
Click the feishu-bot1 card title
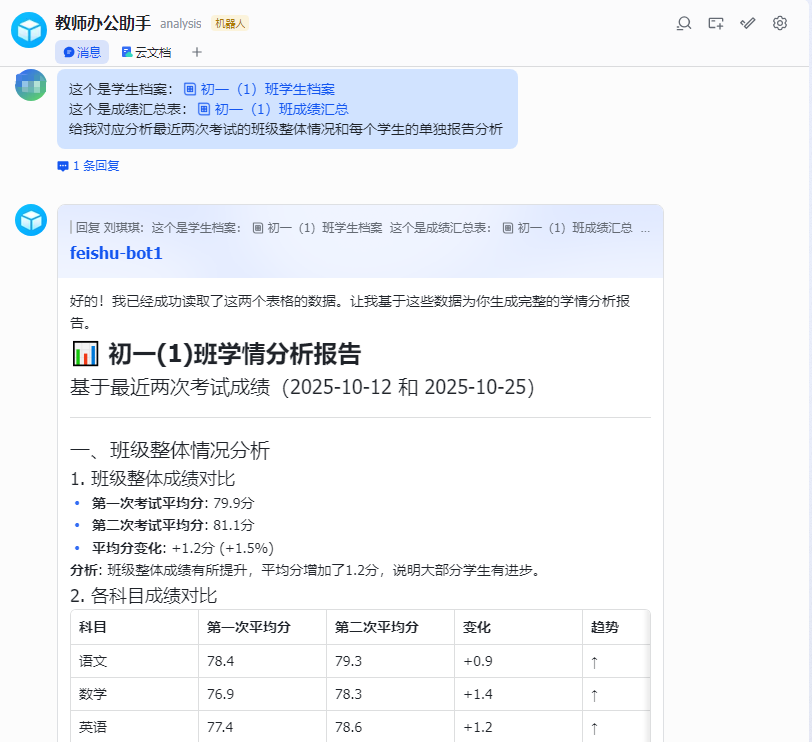116,253
